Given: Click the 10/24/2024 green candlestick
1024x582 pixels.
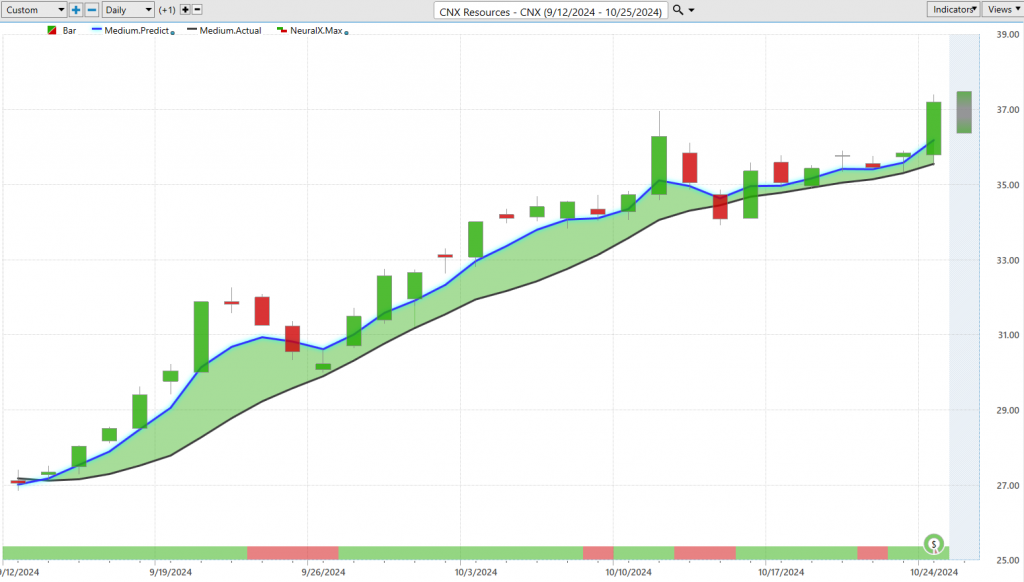Looking at the screenshot, I should tap(934, 128).
